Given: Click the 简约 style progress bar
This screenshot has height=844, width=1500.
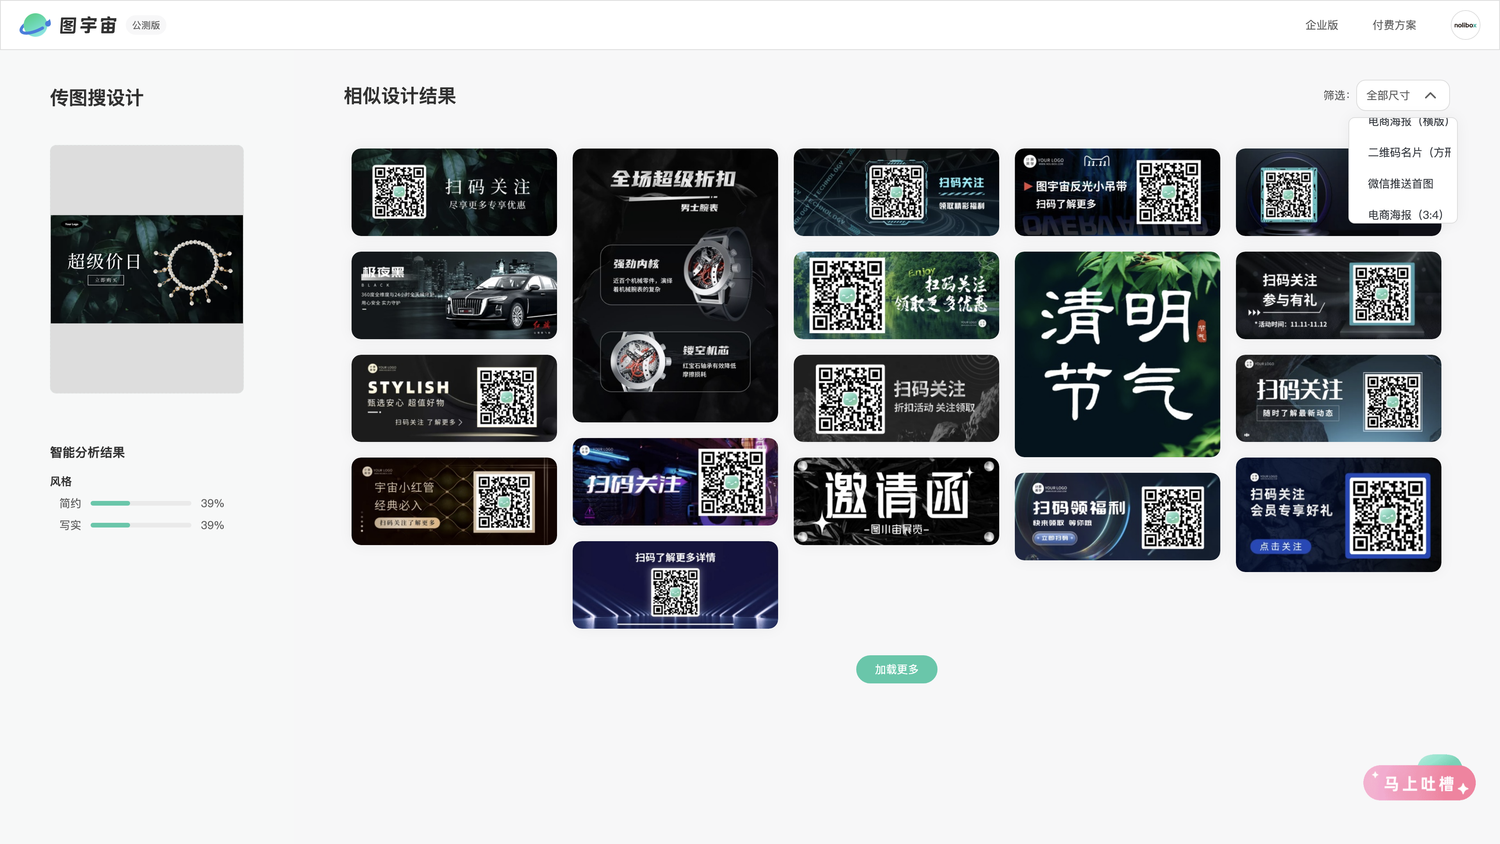Looking at the screenshot, I should click(x=141, y=503).
